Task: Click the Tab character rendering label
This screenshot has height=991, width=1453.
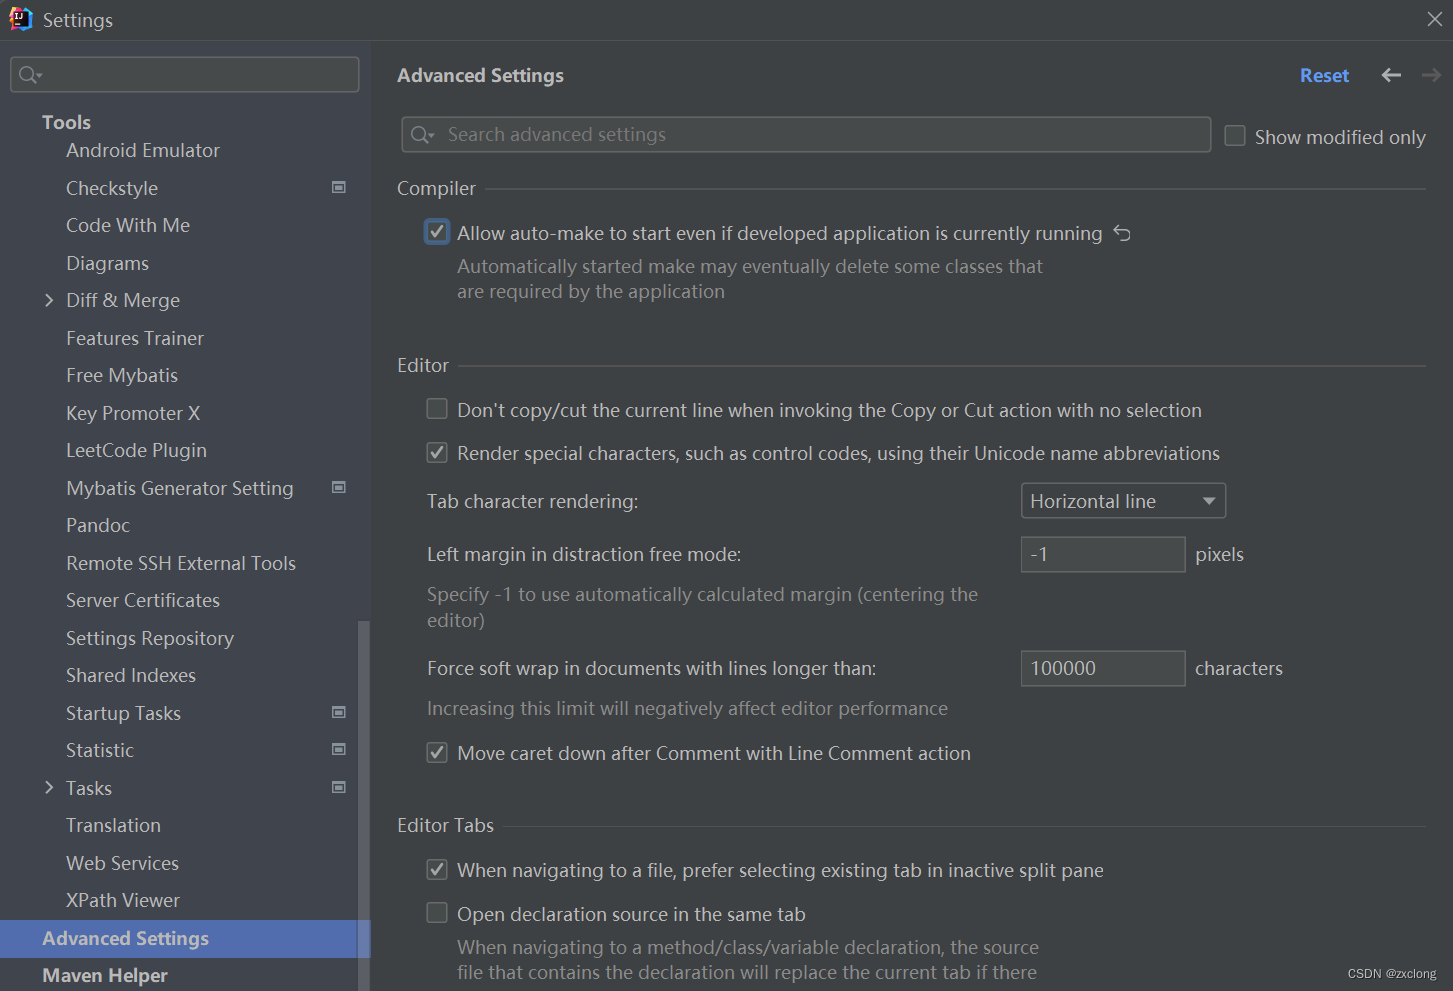Action: (x=532, y=501)
